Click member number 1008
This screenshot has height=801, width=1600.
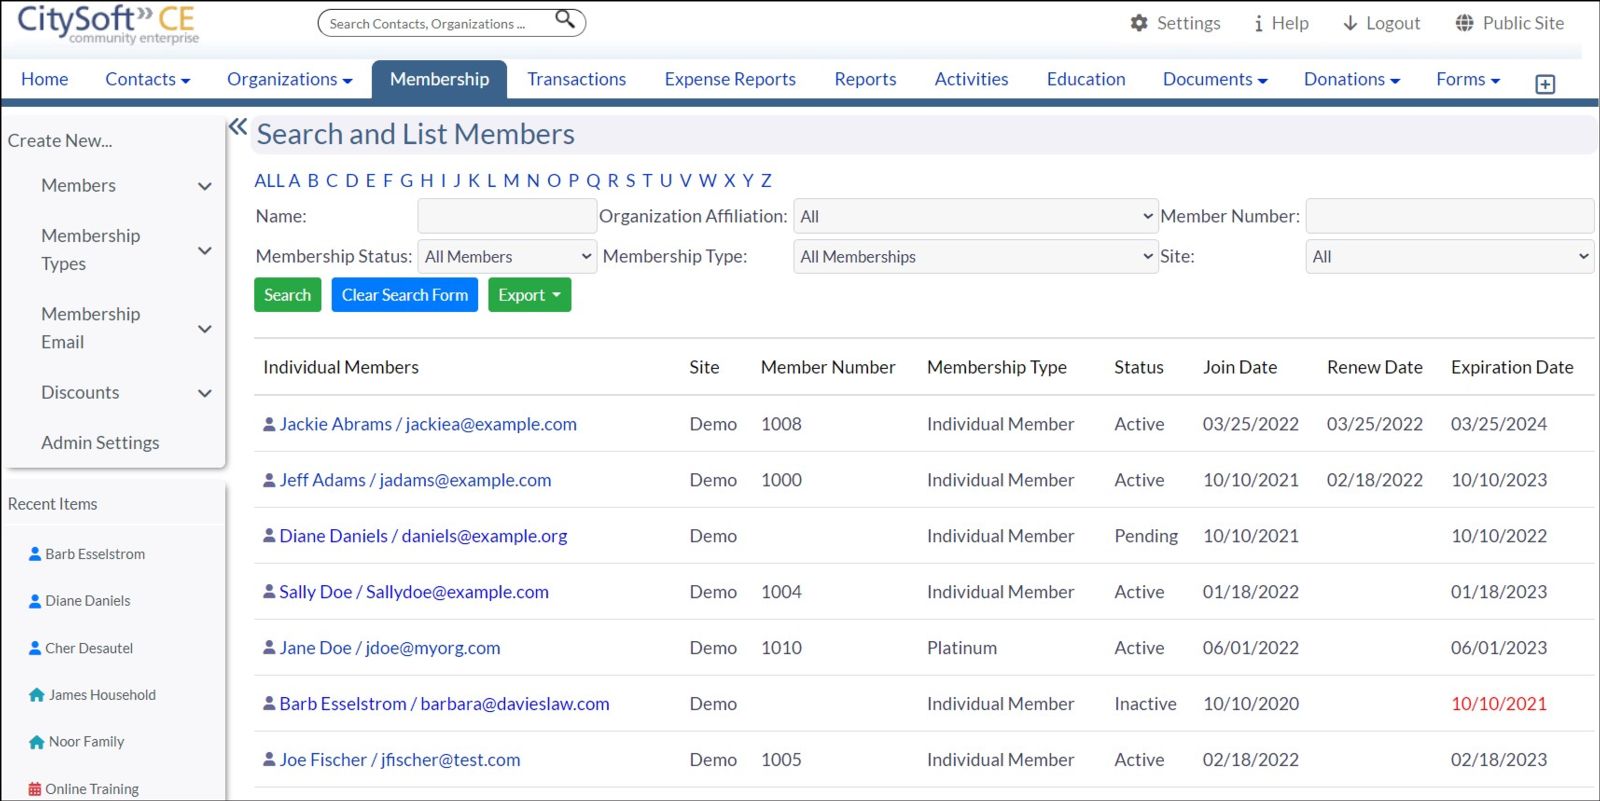pyautogui.click(x=781, y=424)
